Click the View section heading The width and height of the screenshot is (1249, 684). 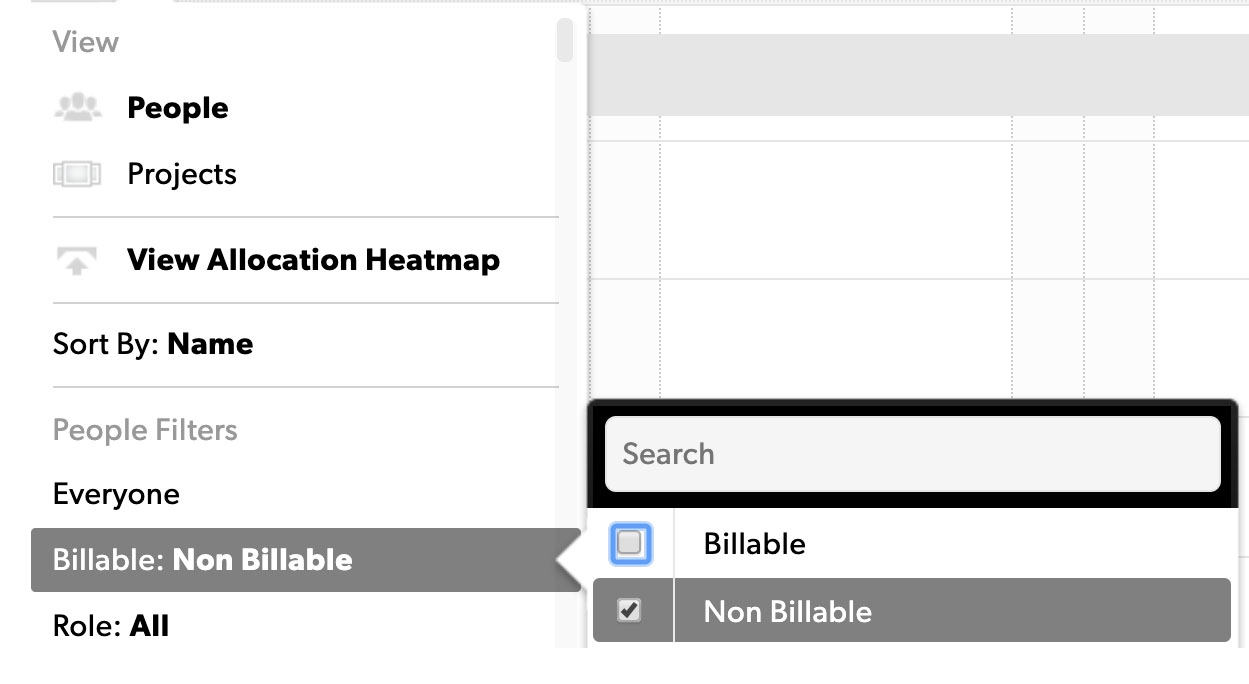tap(86, 42)
